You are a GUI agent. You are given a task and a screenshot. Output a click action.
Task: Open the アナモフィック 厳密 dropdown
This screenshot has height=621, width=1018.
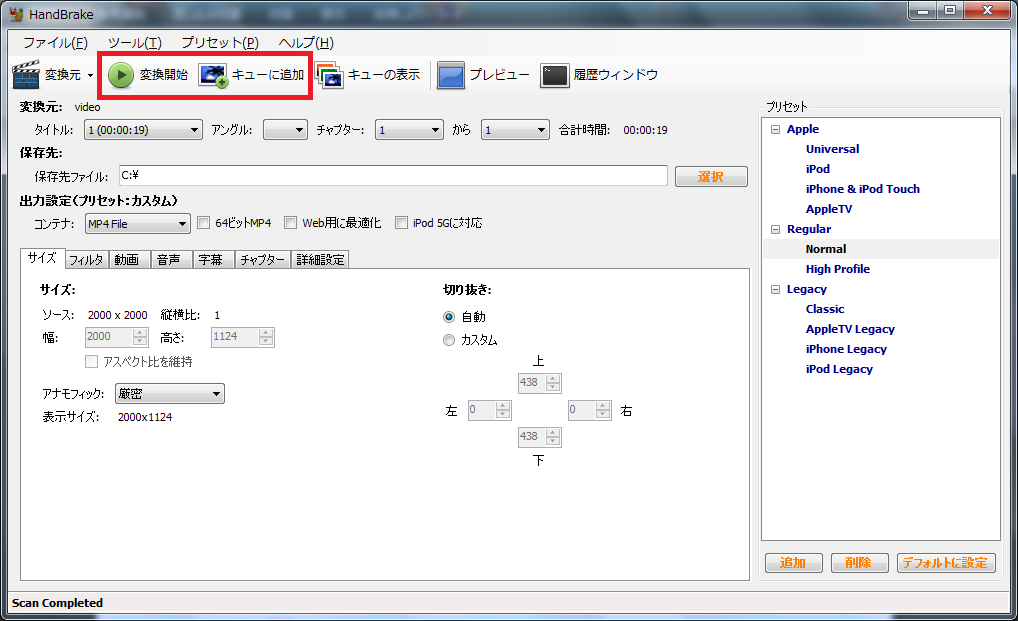[x=170, y=394]
